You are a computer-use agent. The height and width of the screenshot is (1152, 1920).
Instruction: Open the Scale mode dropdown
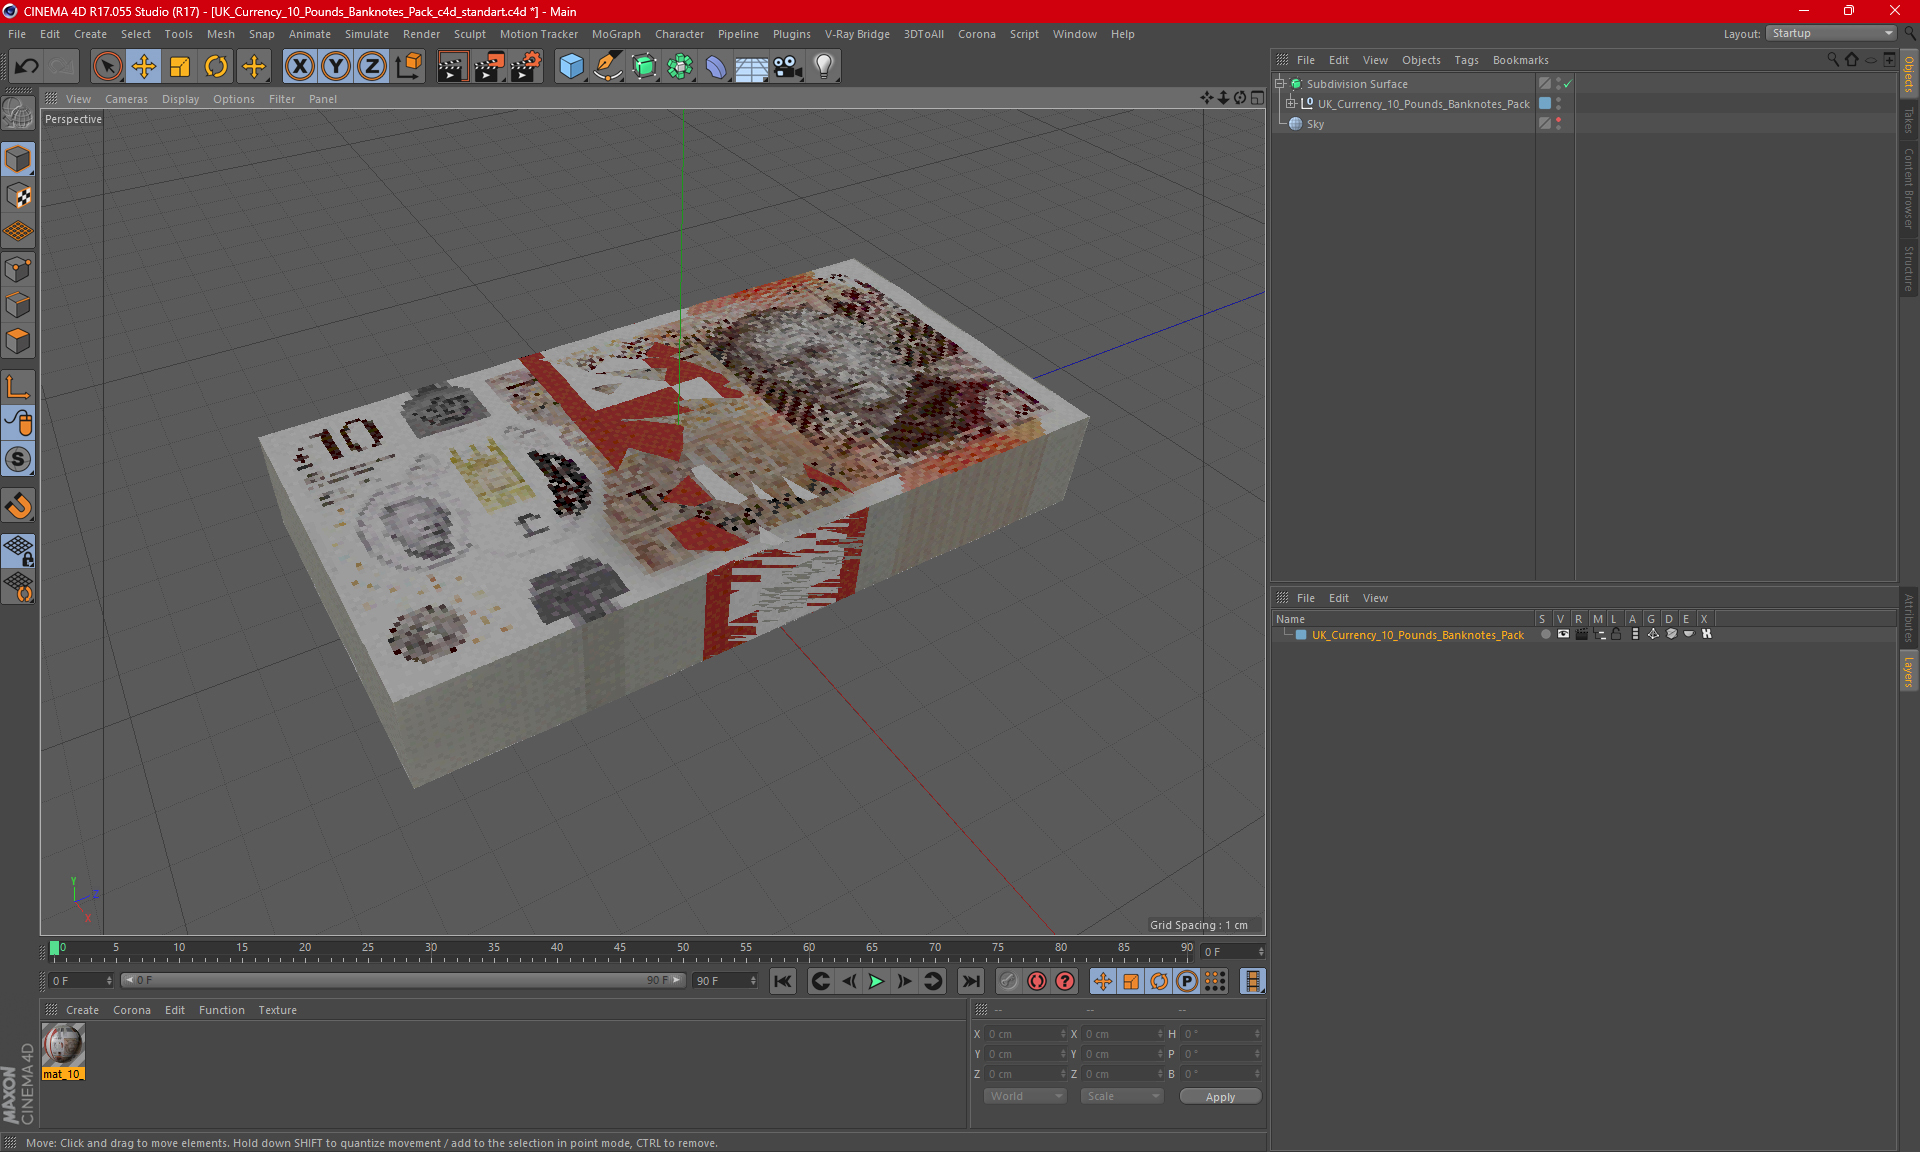(x=1122, y=1096)
